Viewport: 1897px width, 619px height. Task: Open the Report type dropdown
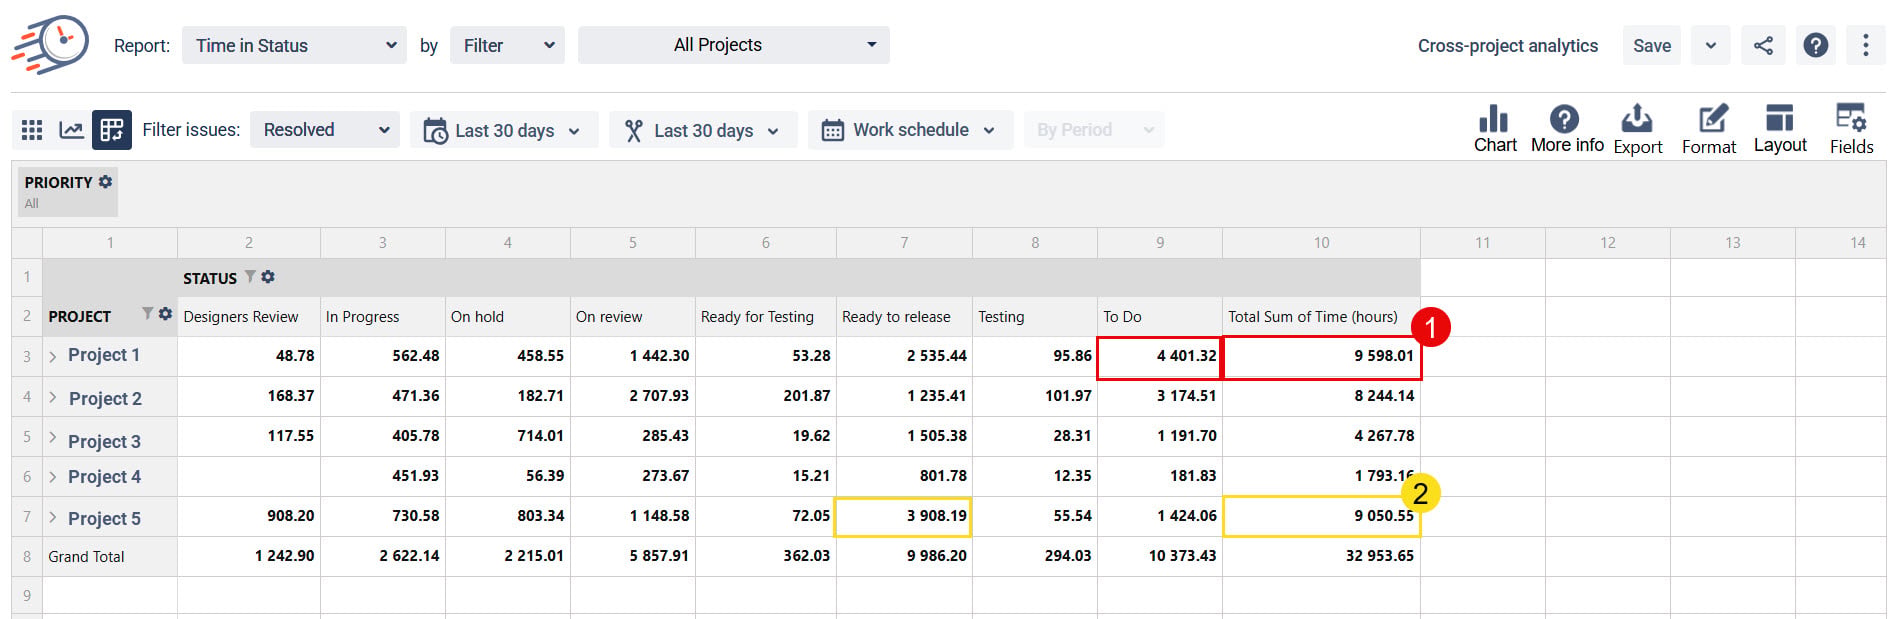click(294, 46)
